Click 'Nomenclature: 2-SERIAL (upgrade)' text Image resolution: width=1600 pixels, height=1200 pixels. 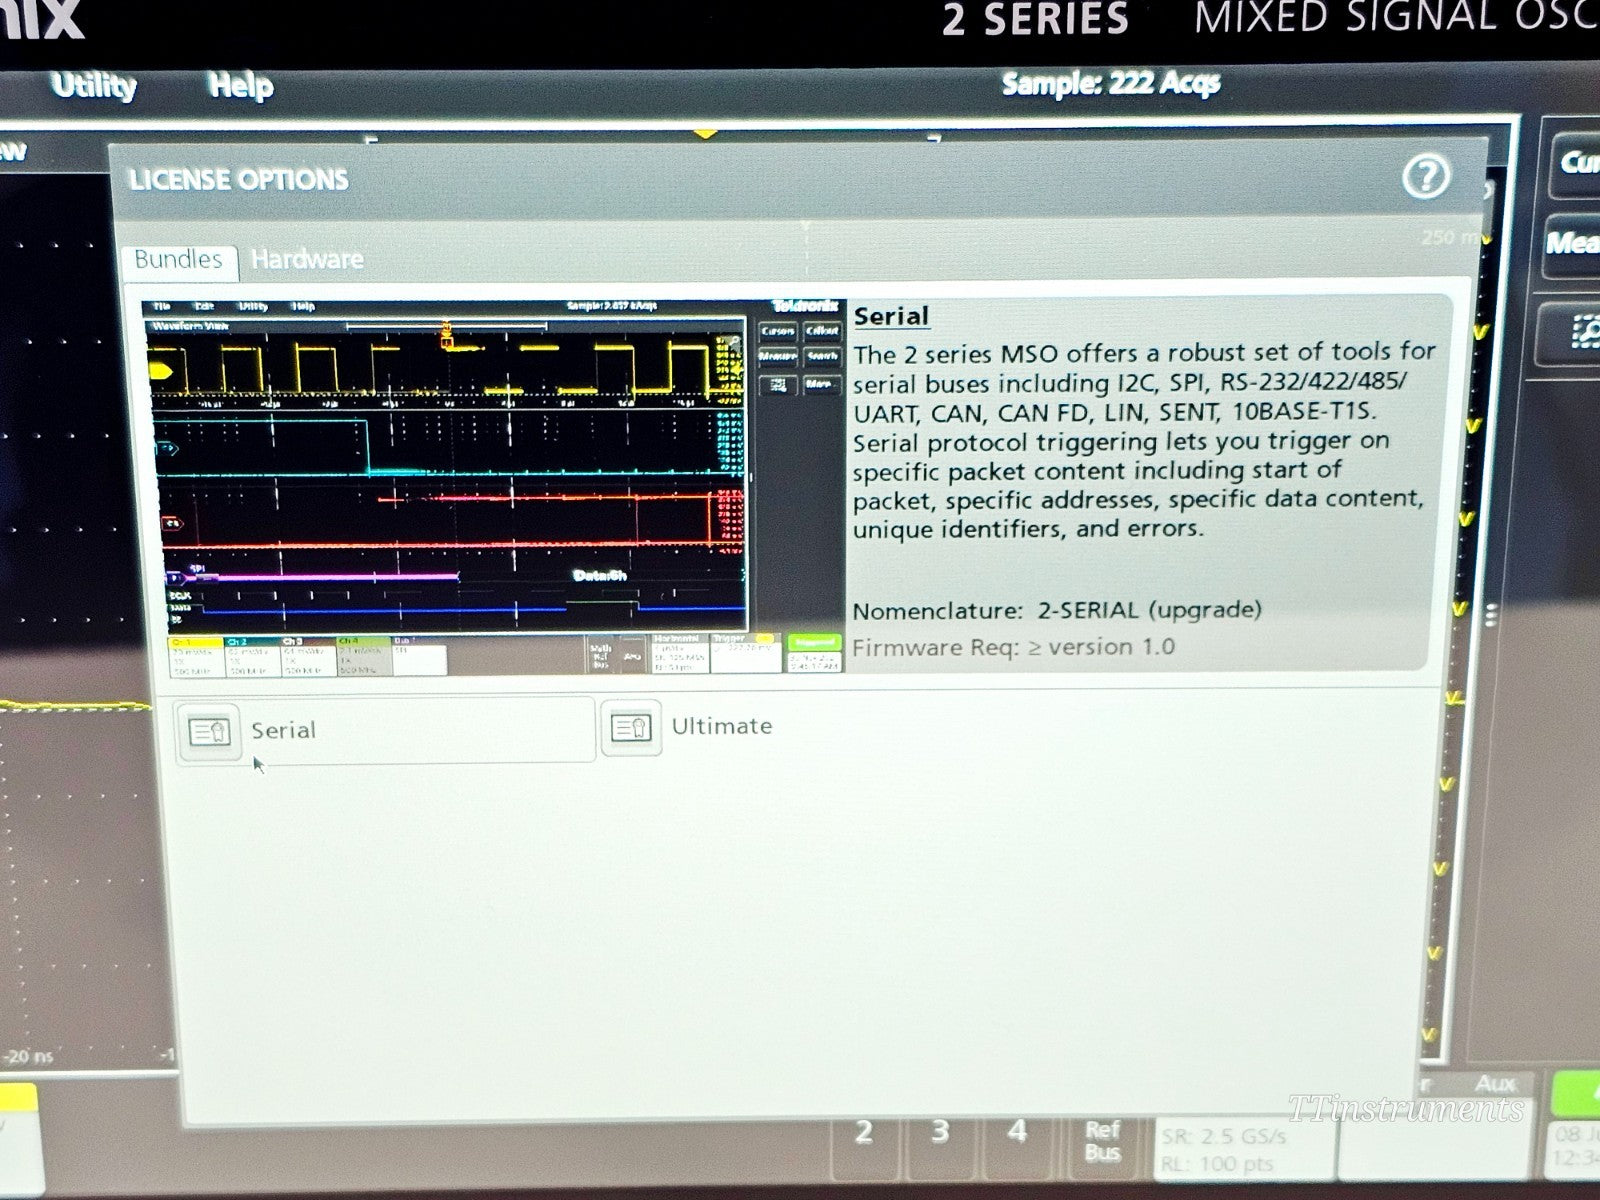coord(1057,610)
